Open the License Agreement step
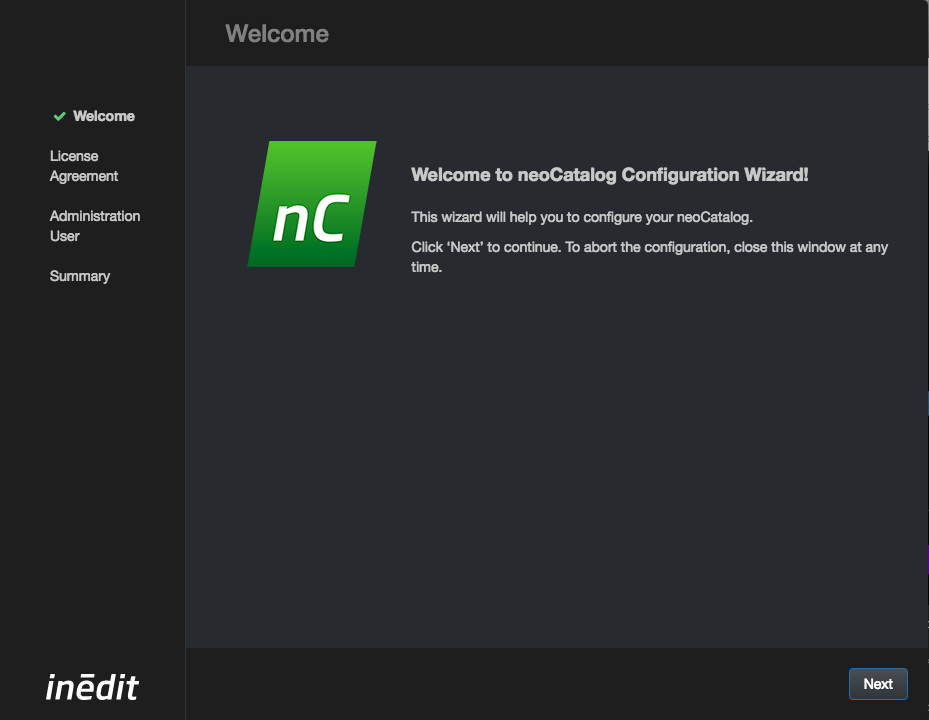The width and height of the screenshot is (929, 720). 84,166
